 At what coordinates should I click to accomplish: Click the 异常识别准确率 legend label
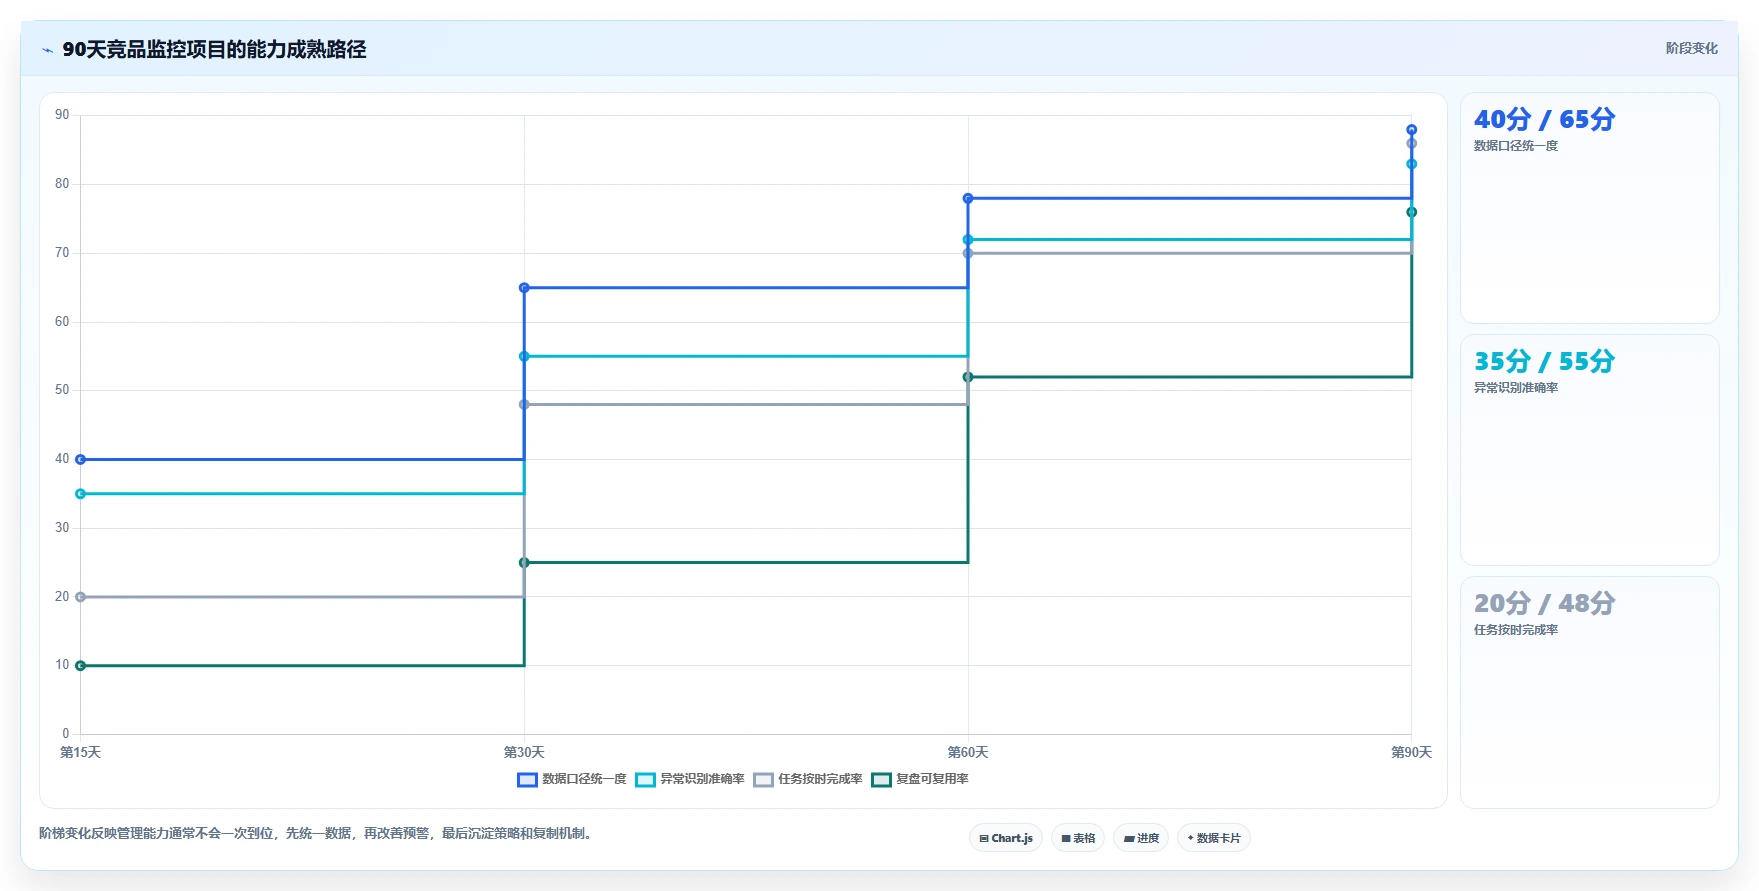[702, 779]
